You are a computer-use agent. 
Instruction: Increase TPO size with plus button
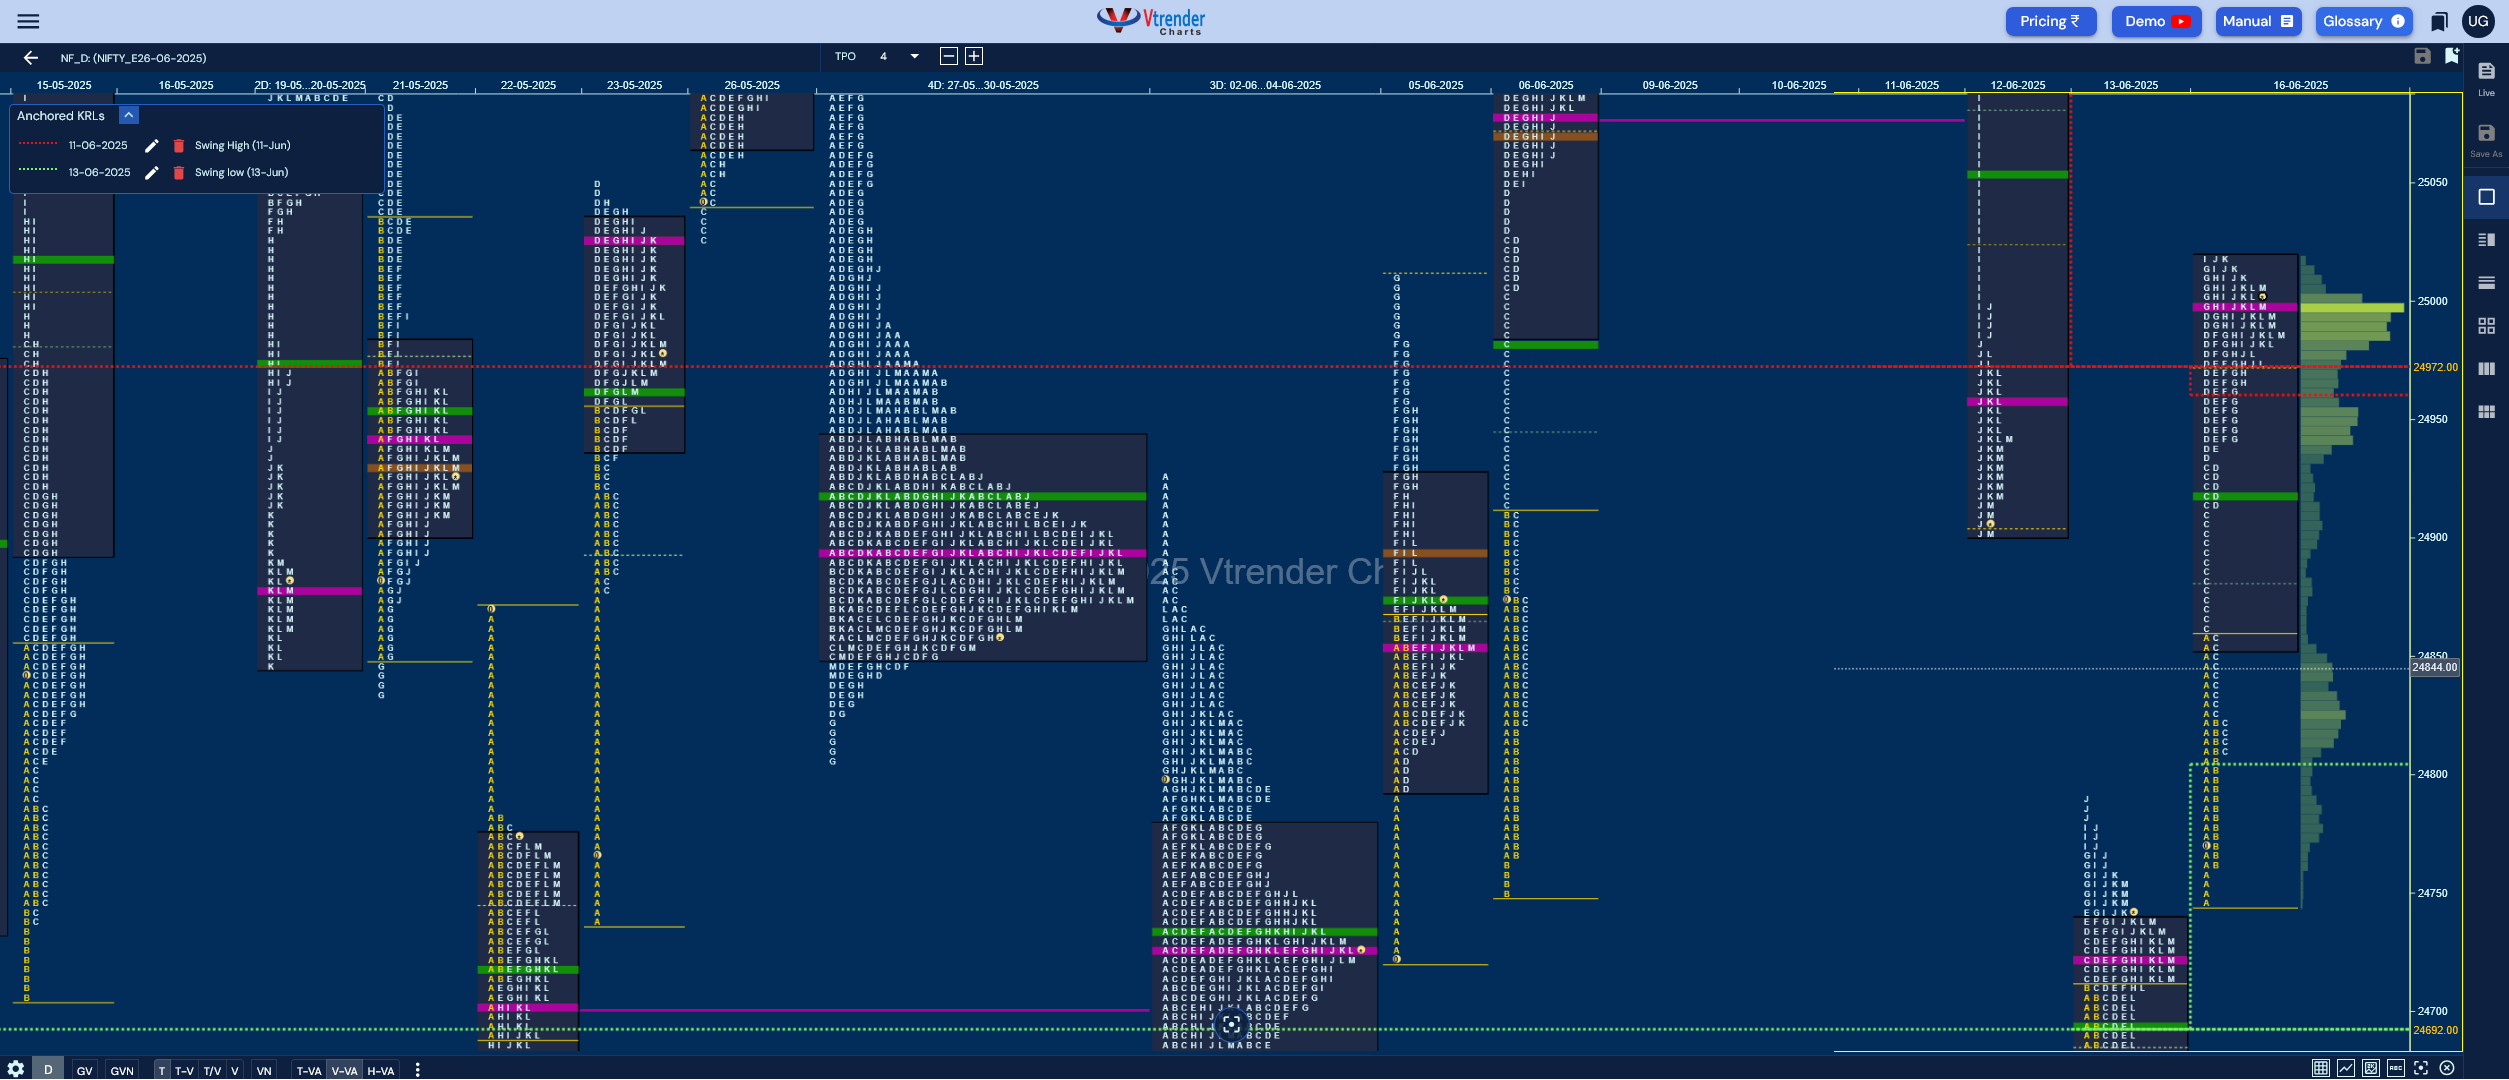coord(974,56)
